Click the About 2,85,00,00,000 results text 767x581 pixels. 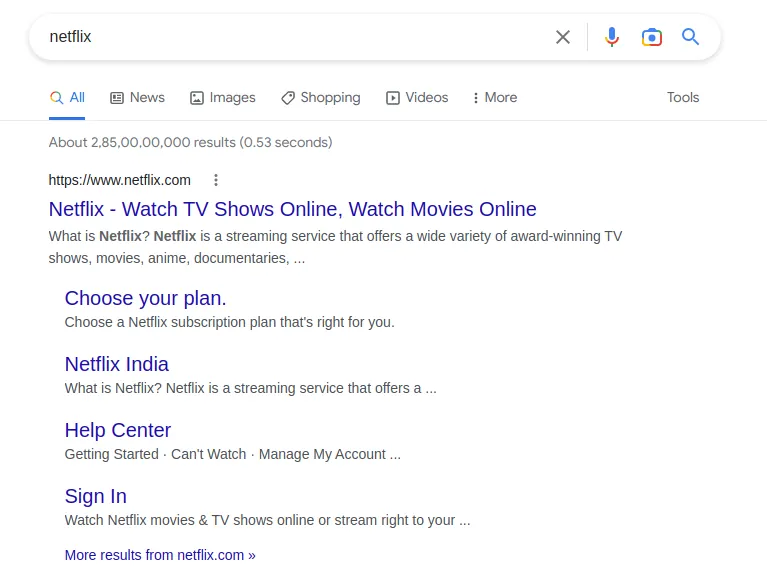[x=190, y=142]
